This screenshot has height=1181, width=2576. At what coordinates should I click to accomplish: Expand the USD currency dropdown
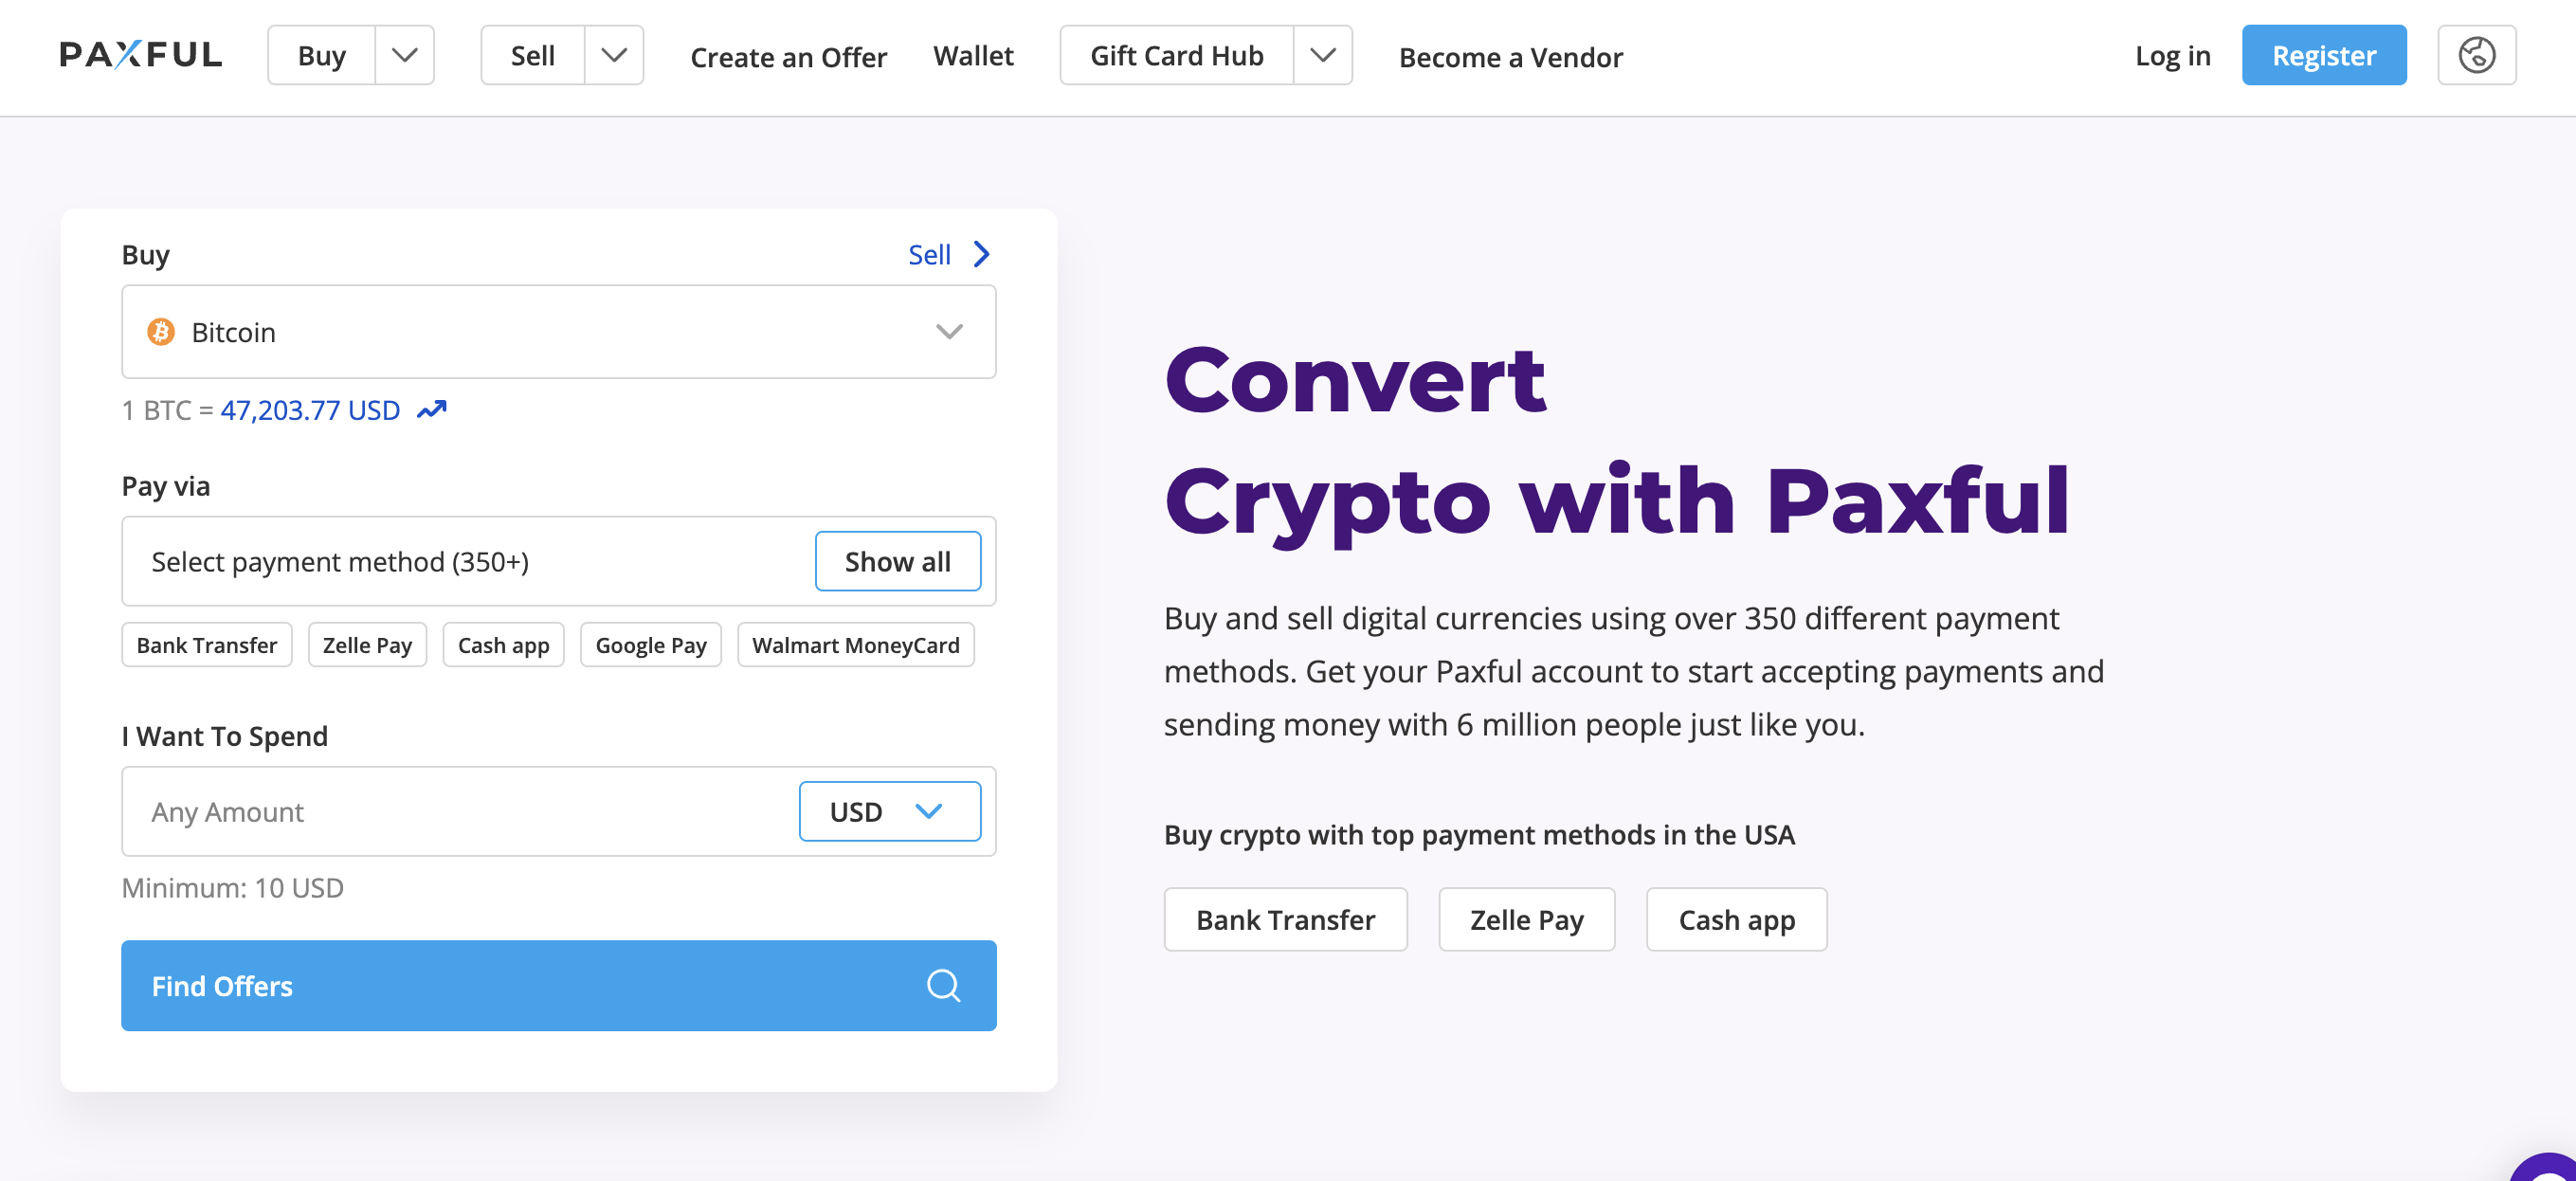887,811
